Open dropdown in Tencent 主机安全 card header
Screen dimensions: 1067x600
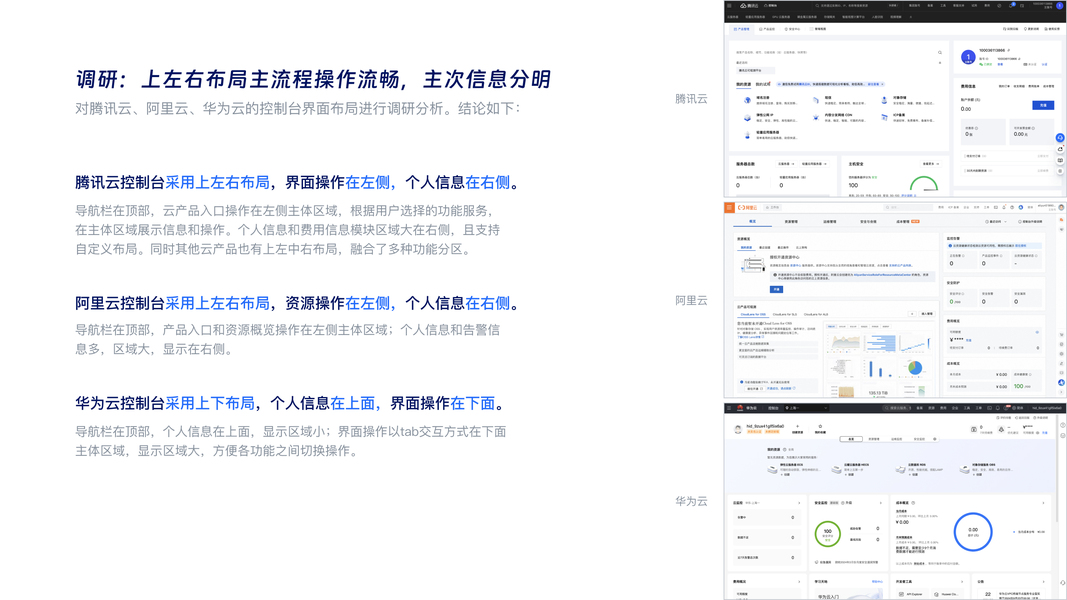click(x=931, y=164)
